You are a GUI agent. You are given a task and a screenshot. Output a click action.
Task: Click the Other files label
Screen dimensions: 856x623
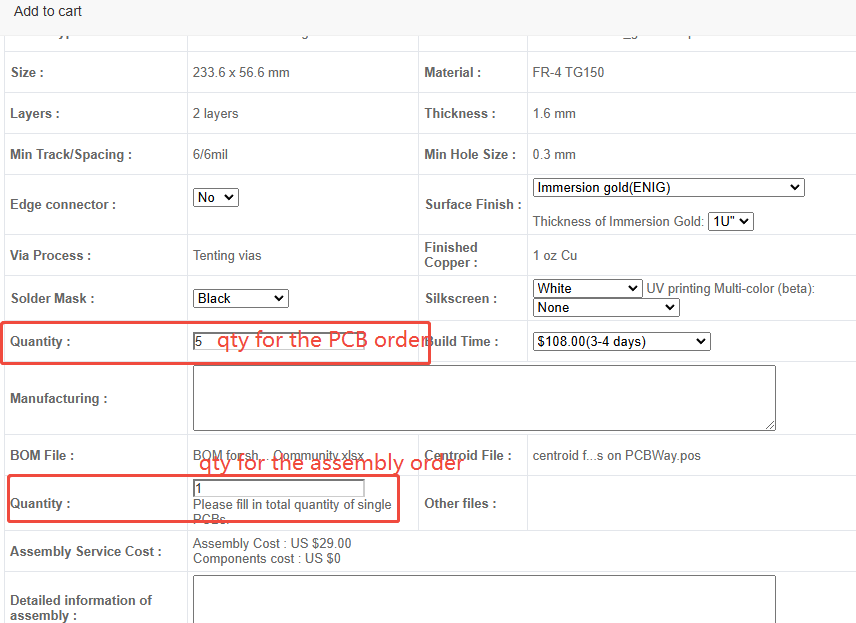tap(460, 503)
